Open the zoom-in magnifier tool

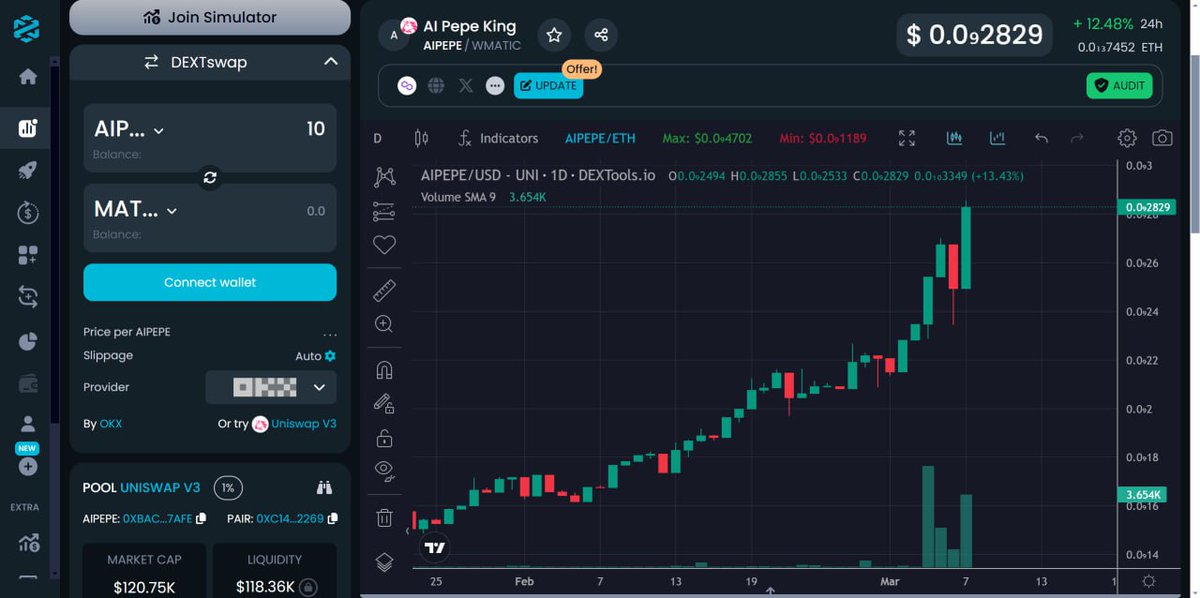pos(384,323)
